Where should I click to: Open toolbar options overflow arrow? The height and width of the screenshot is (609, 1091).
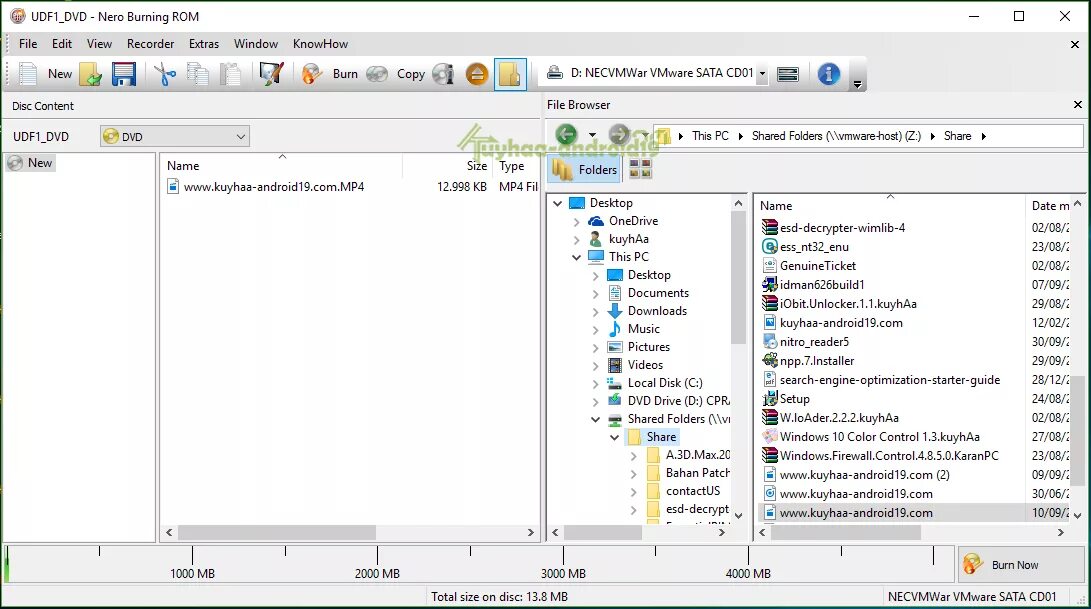pos(857,84)
